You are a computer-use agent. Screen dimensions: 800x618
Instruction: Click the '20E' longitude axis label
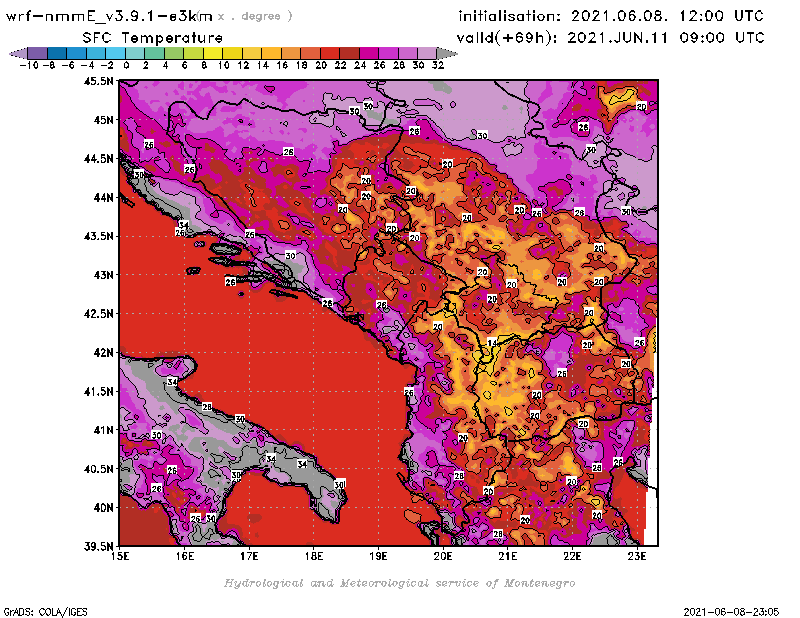pos(443,556)
